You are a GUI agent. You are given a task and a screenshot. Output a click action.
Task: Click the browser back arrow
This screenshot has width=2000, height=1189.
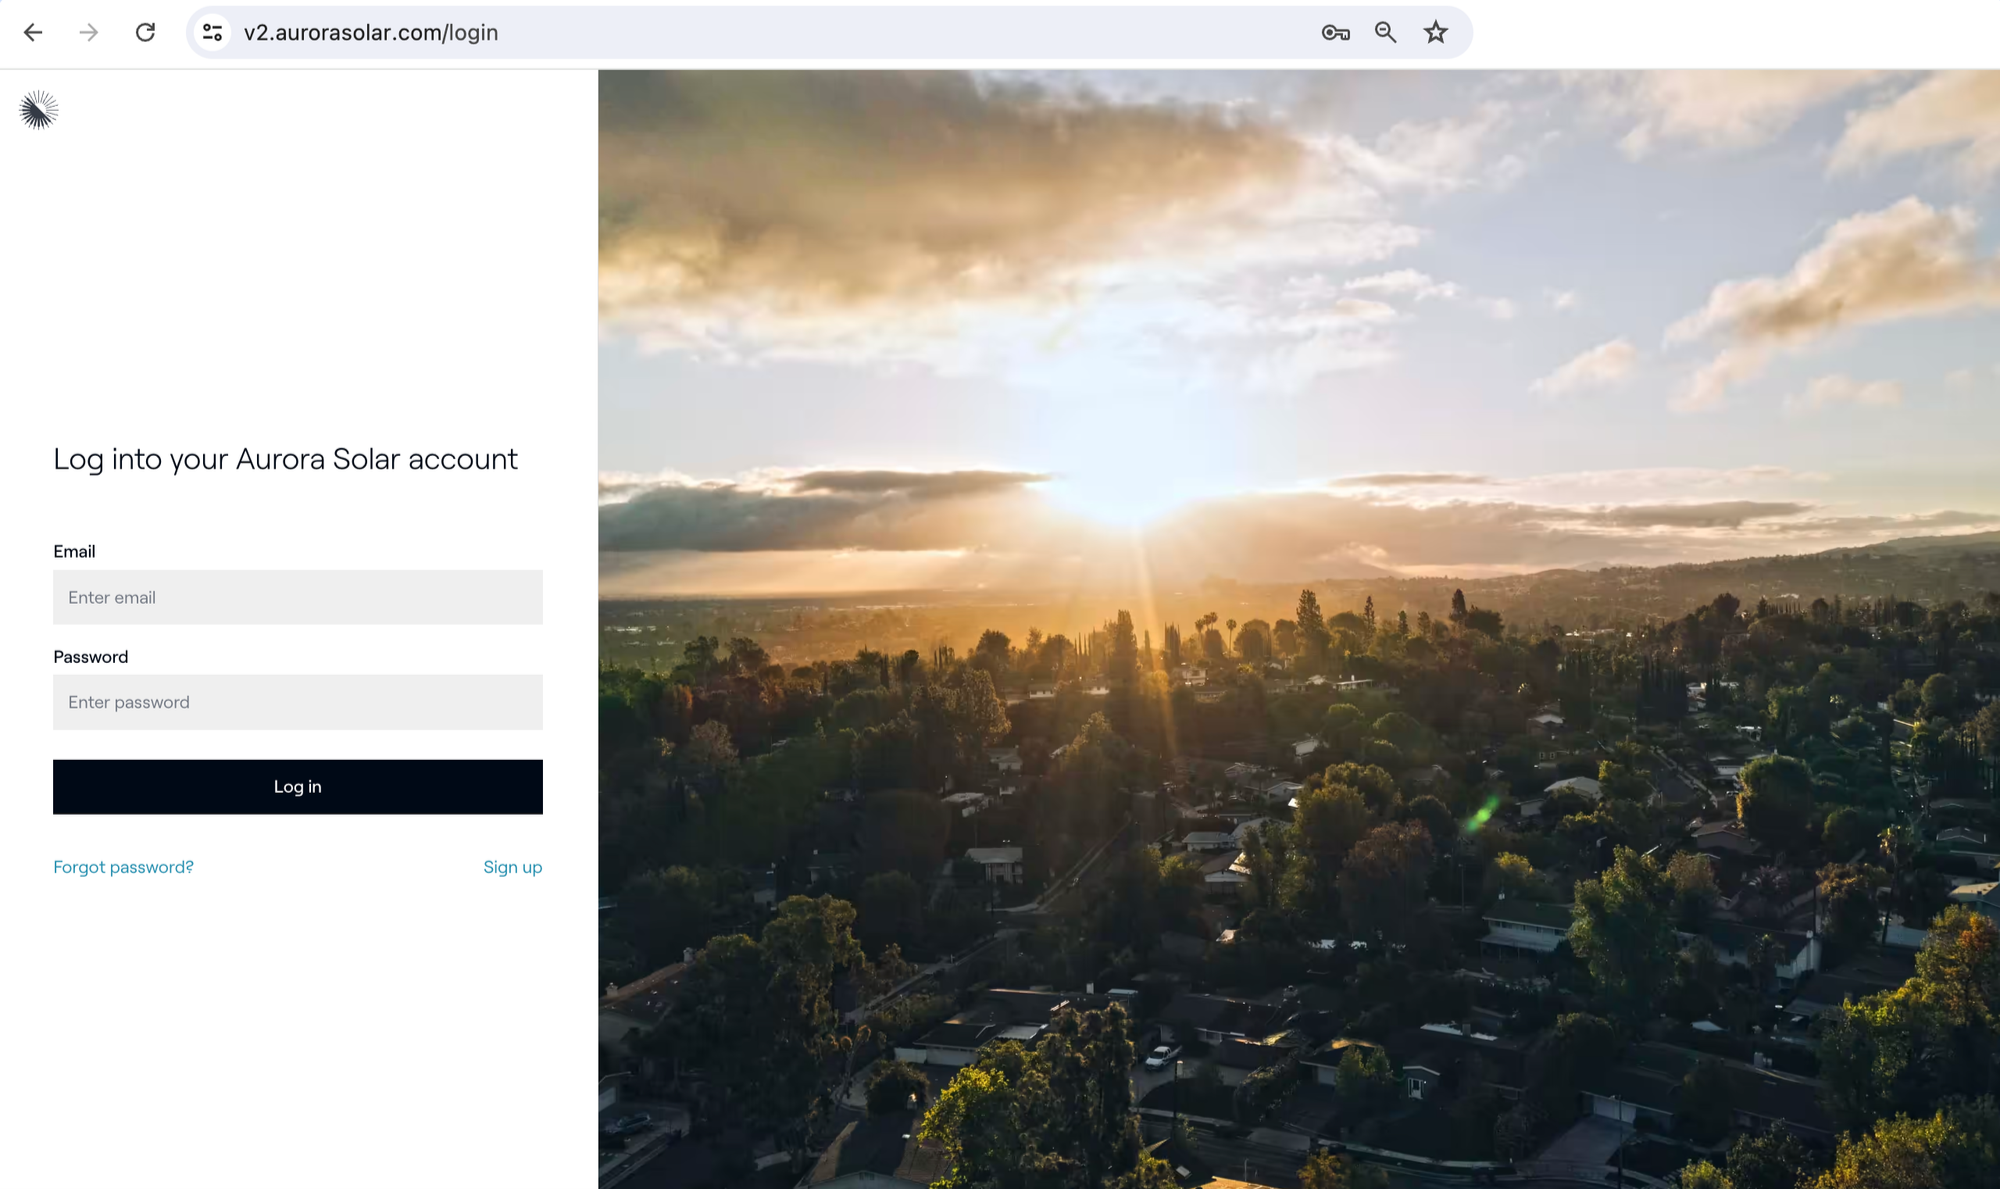pos(33,32)
